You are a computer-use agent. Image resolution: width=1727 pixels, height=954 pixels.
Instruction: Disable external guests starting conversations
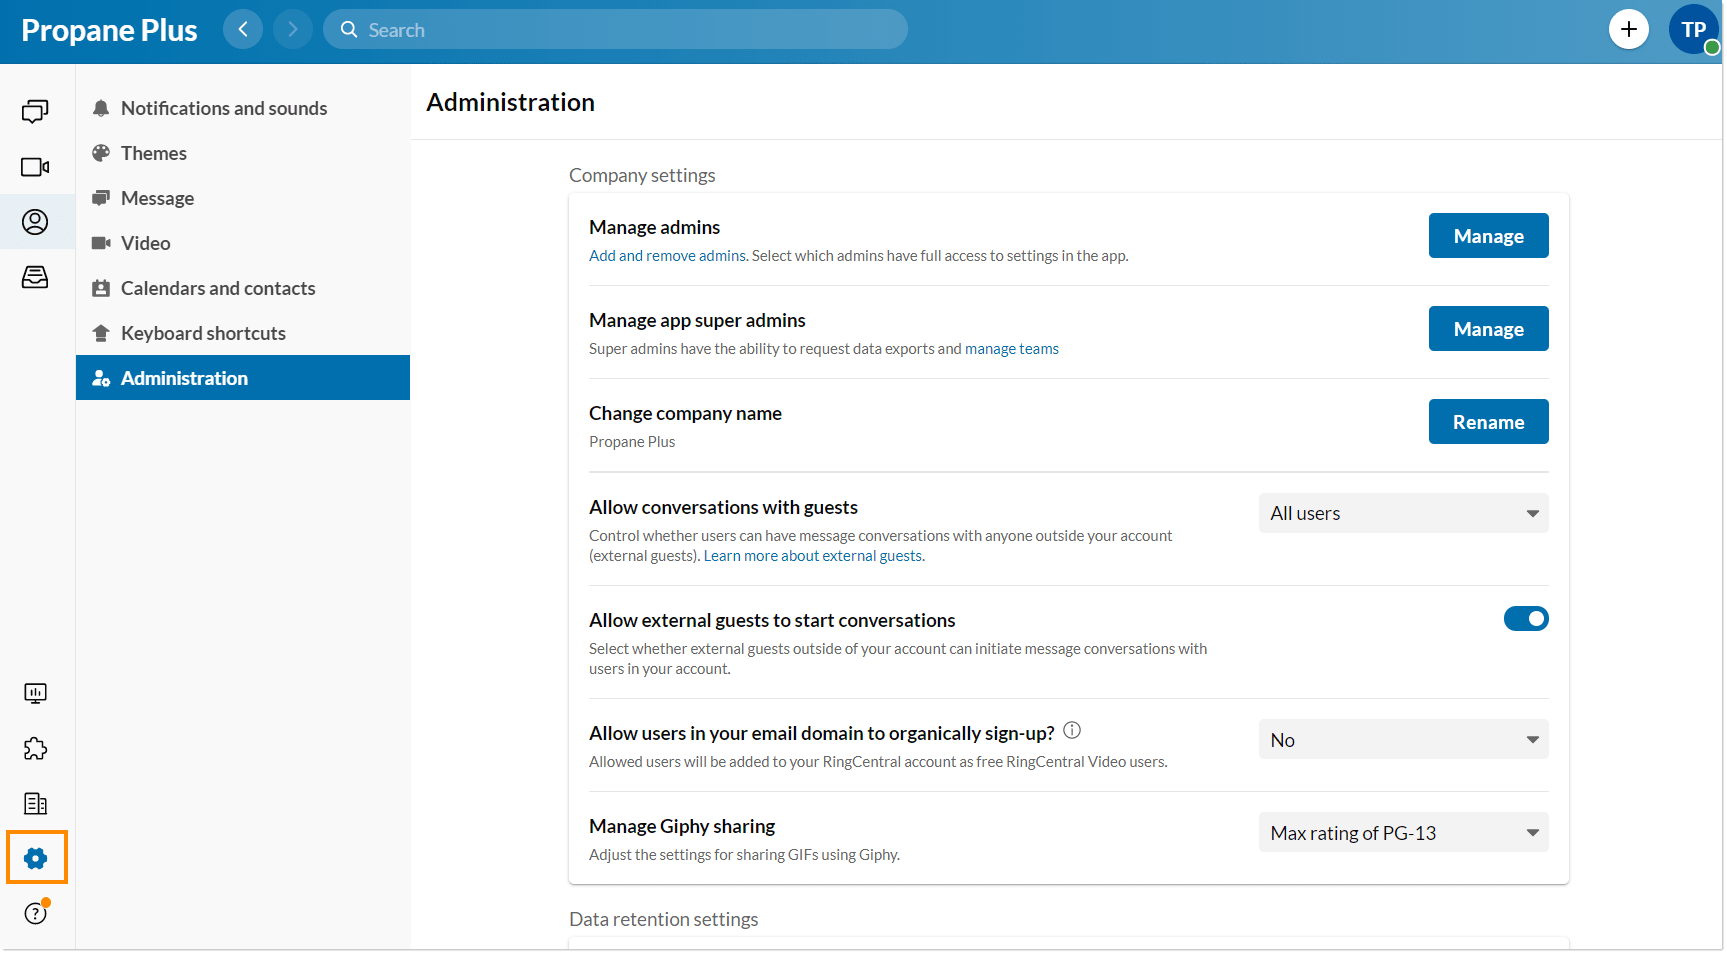click(x=1525, y=618)
